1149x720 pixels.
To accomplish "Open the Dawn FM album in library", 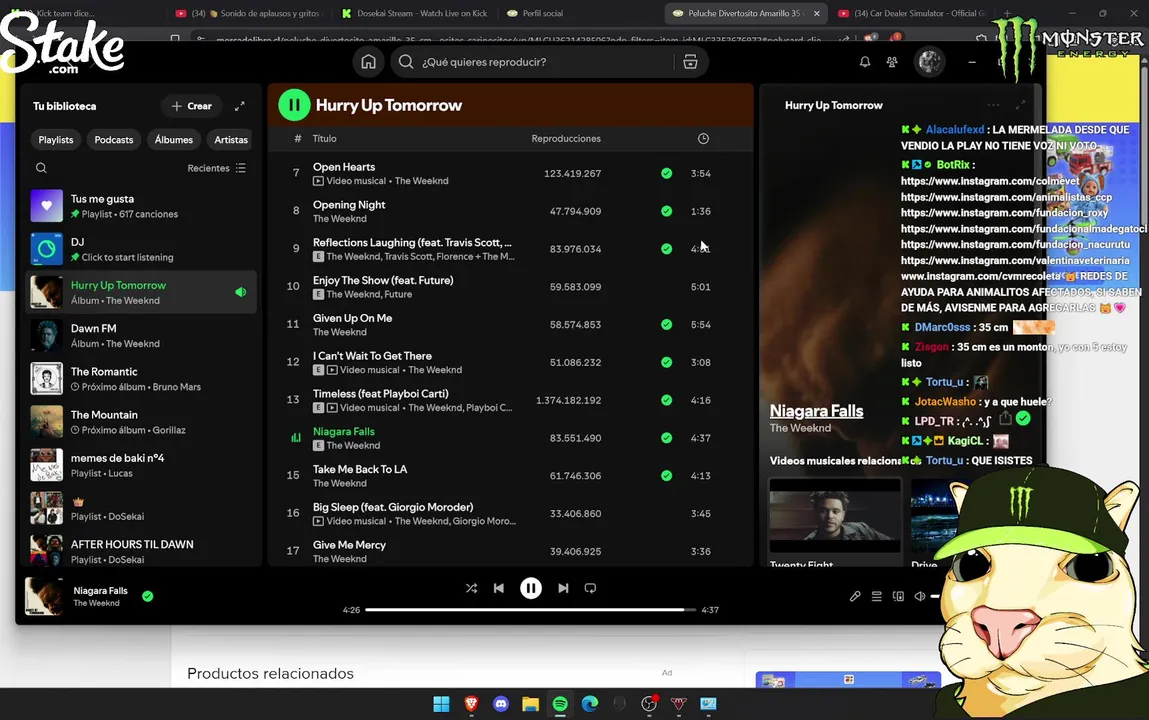I will pos(141,335).
